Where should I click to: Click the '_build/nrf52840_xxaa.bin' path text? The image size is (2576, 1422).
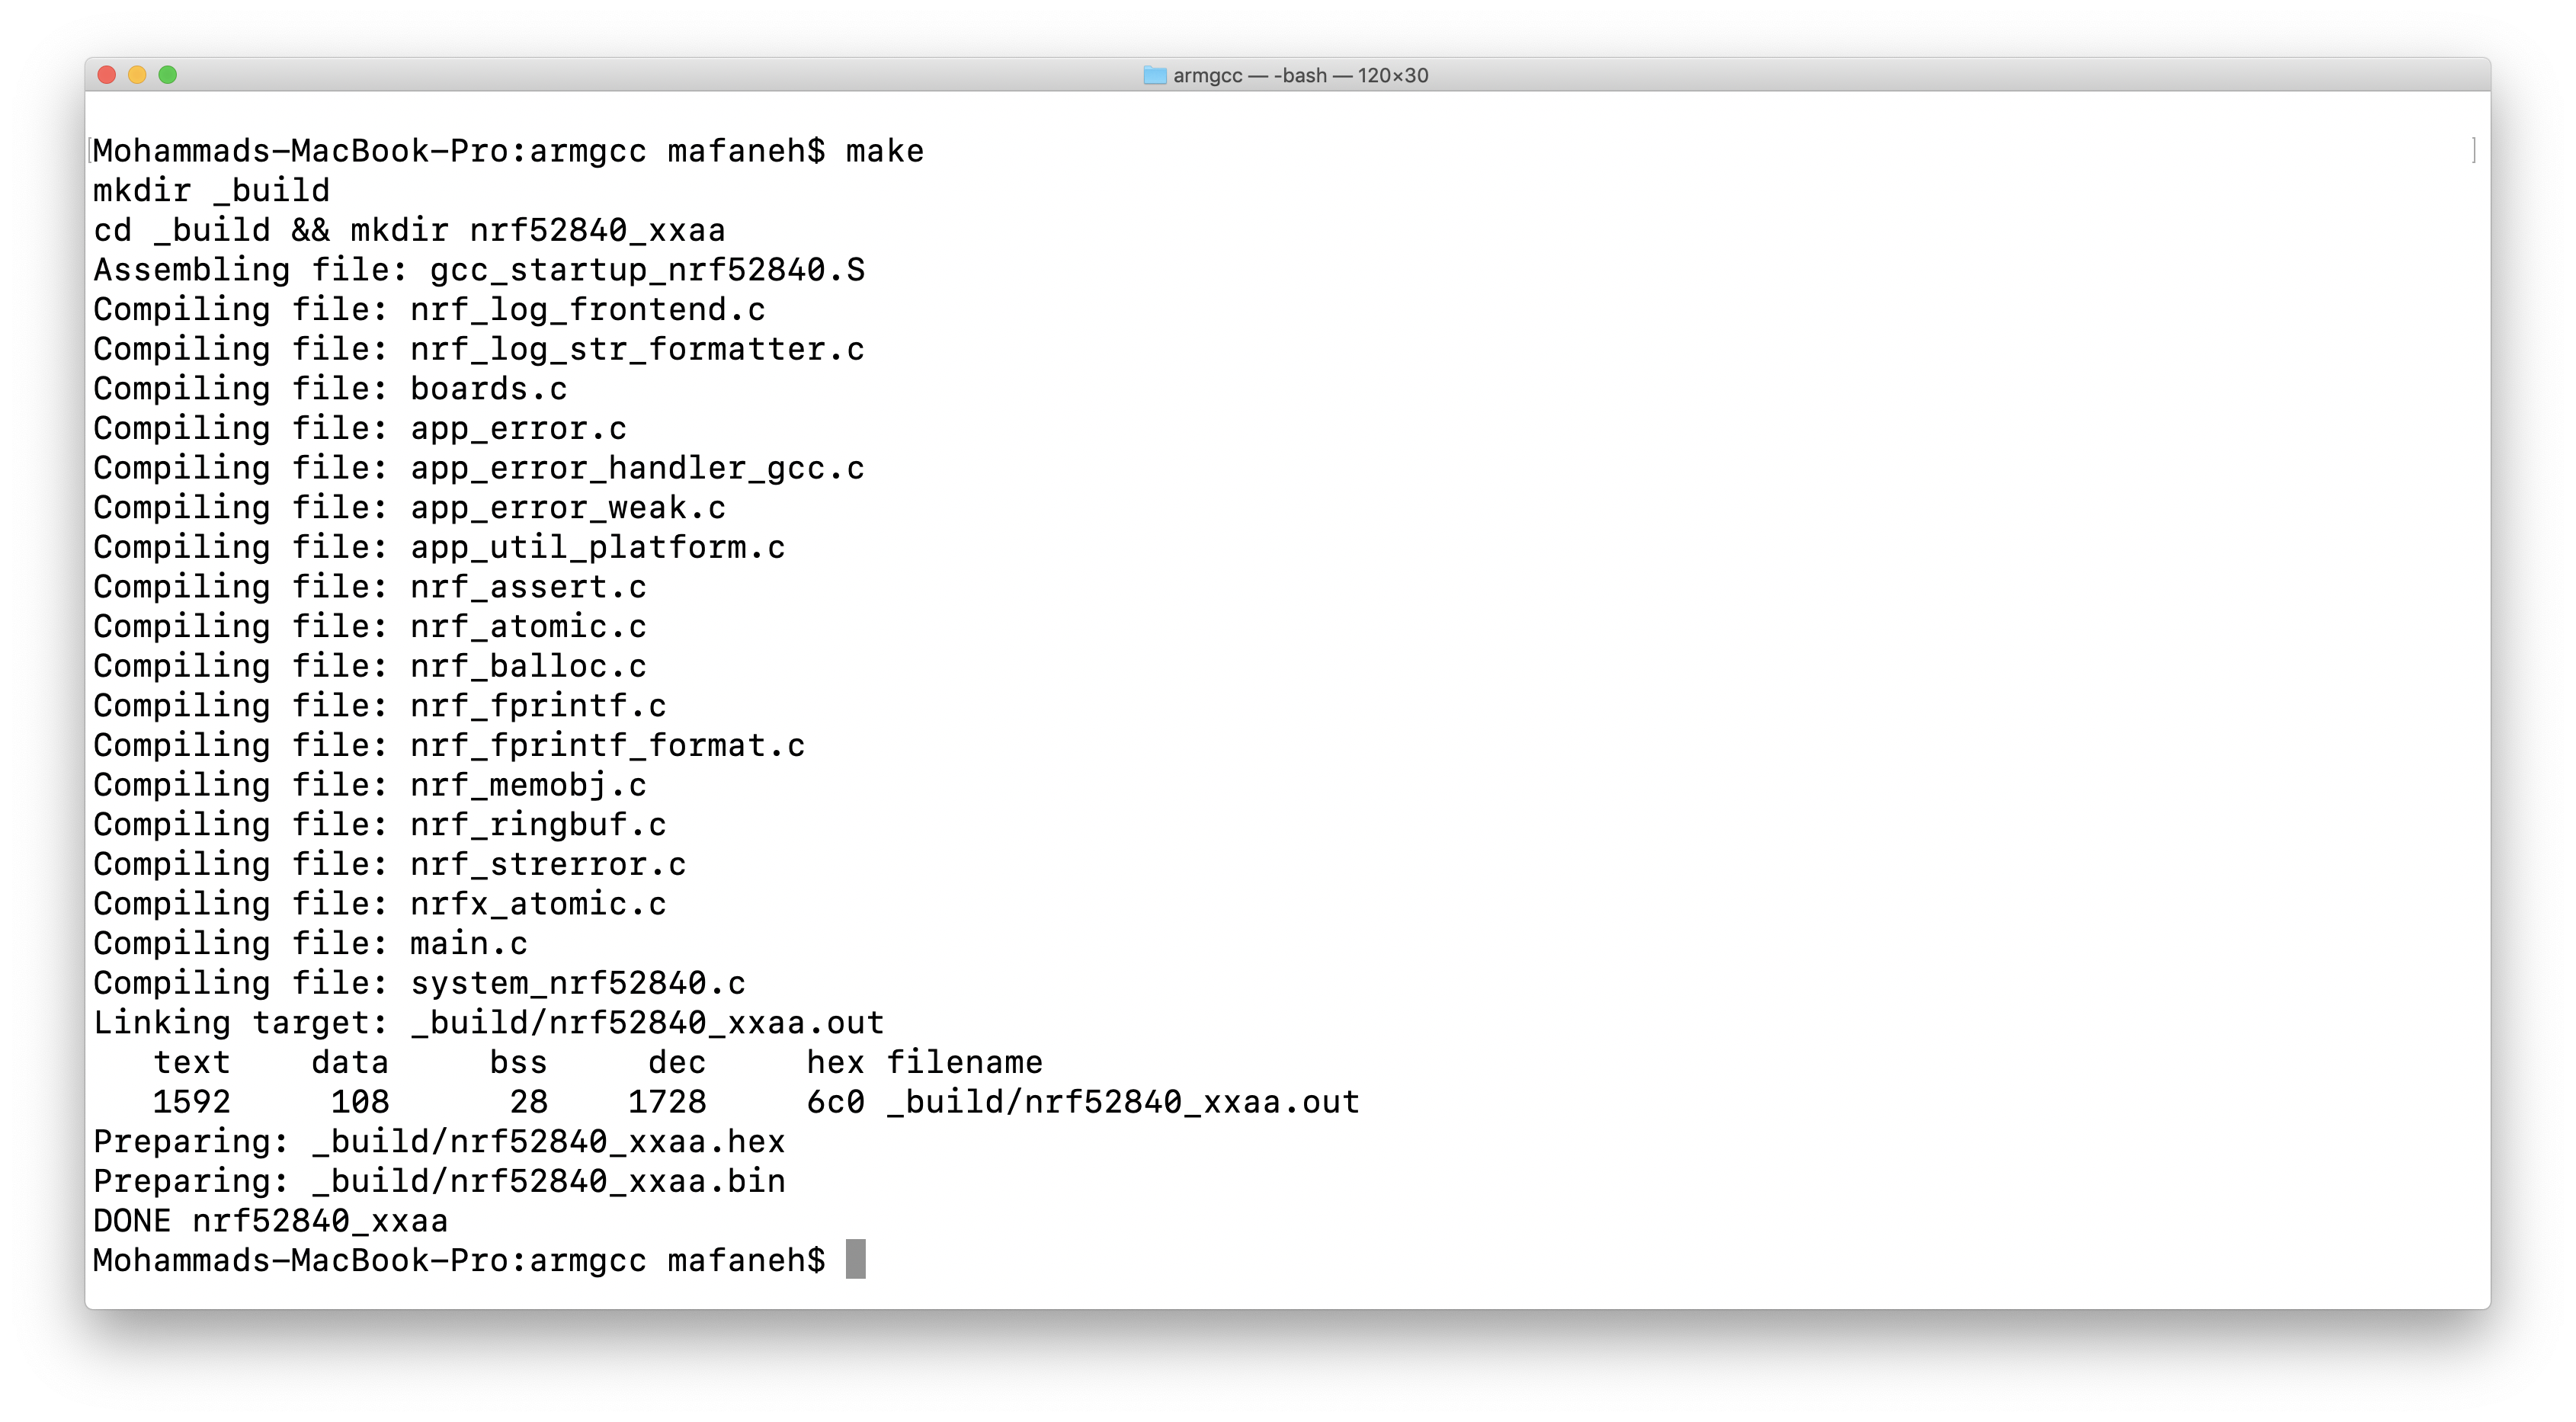(548, 1181)
